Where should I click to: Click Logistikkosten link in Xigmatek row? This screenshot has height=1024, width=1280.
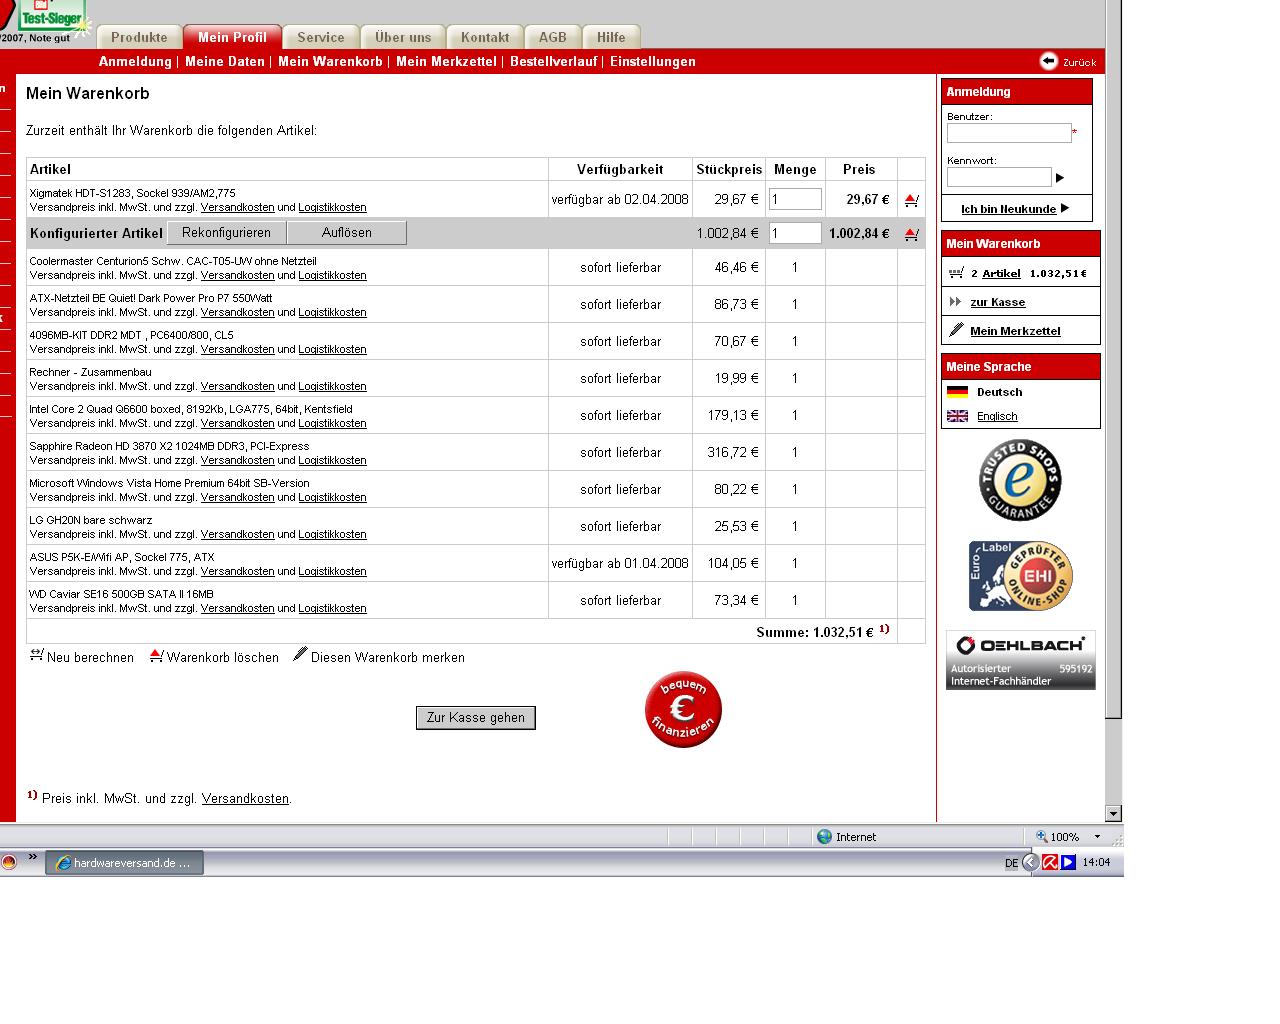tap(332, 208)
